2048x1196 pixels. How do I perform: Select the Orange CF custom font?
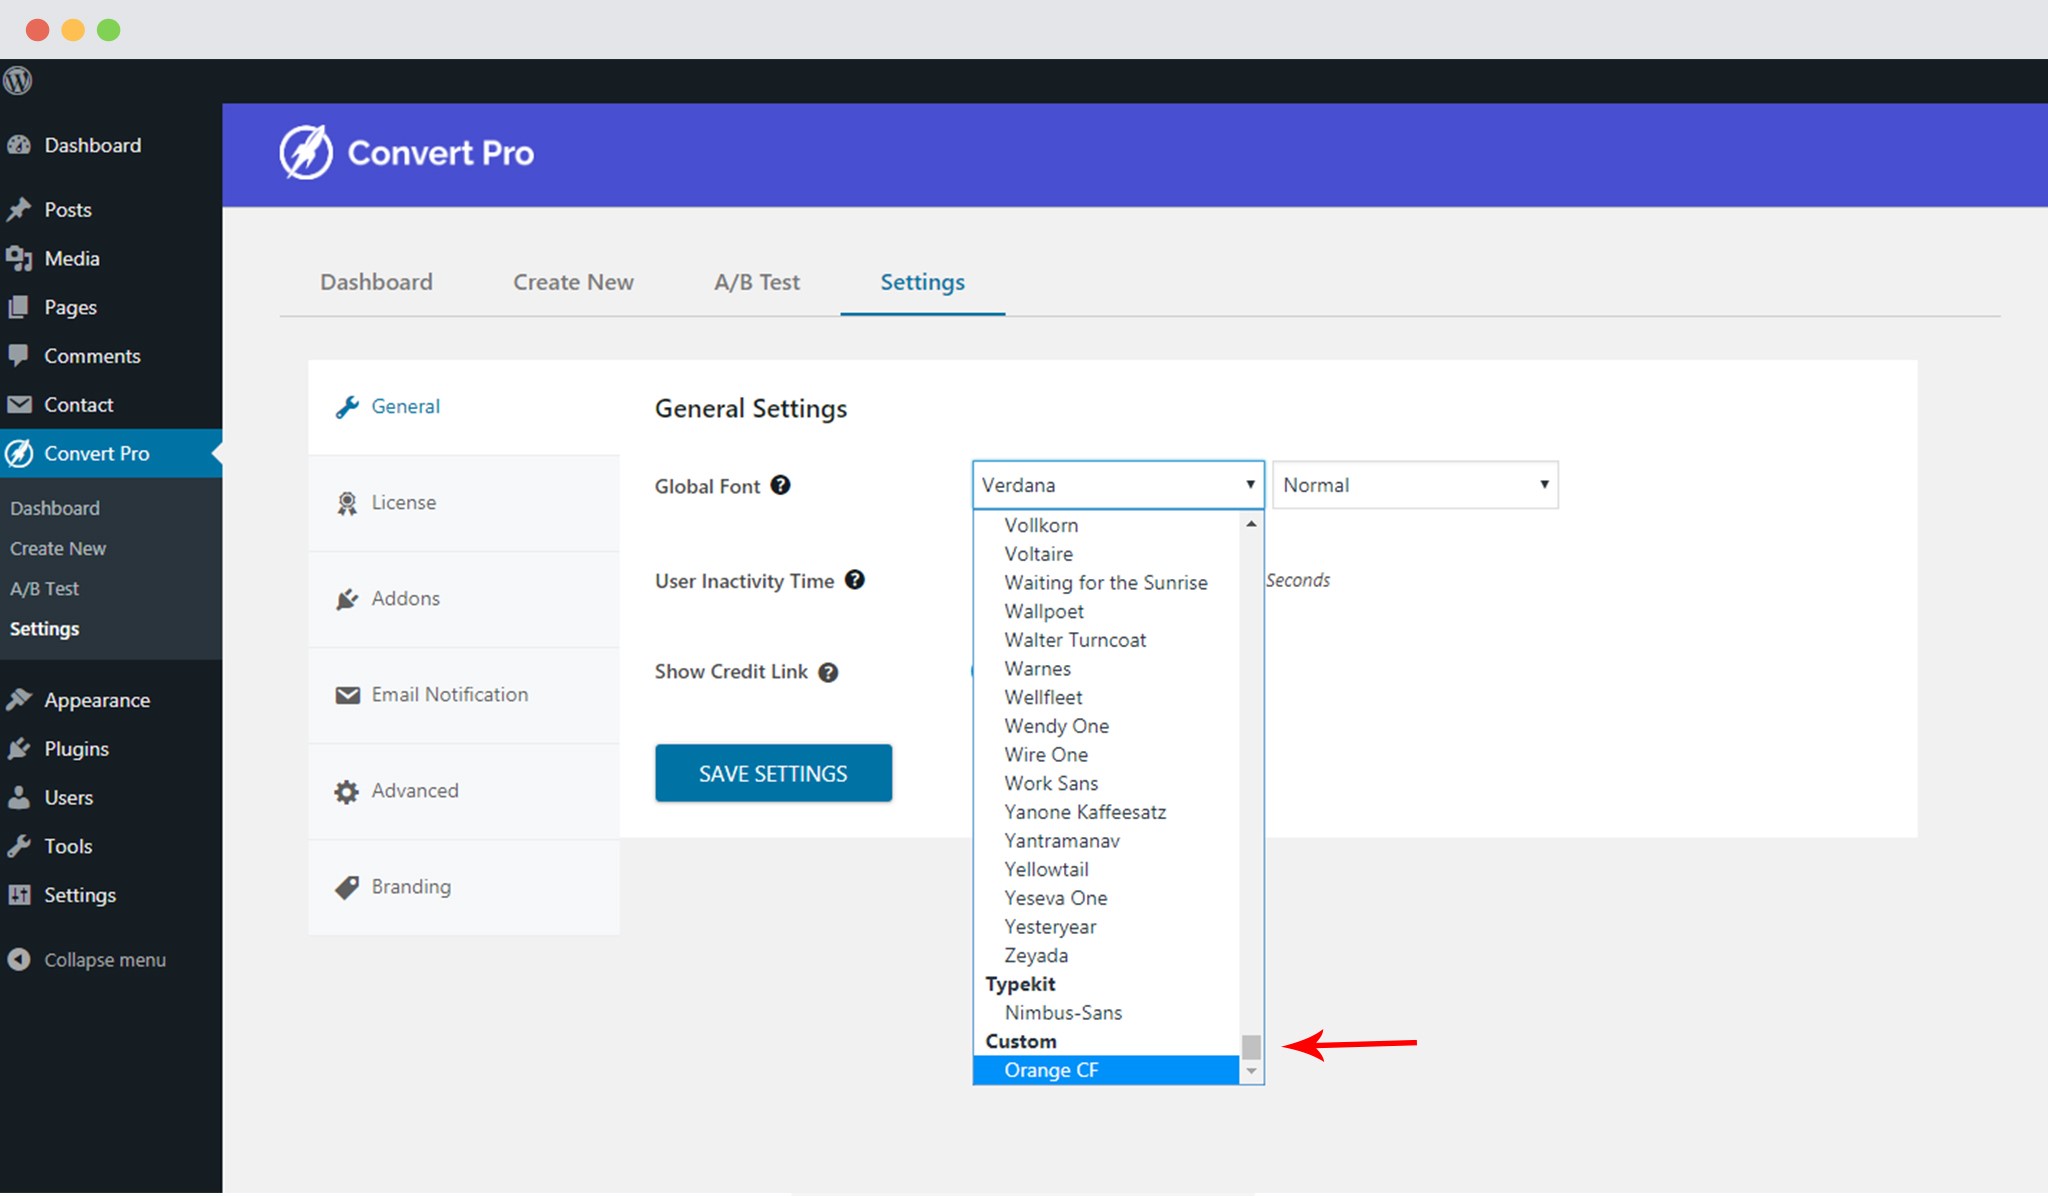point(1052,1070)
